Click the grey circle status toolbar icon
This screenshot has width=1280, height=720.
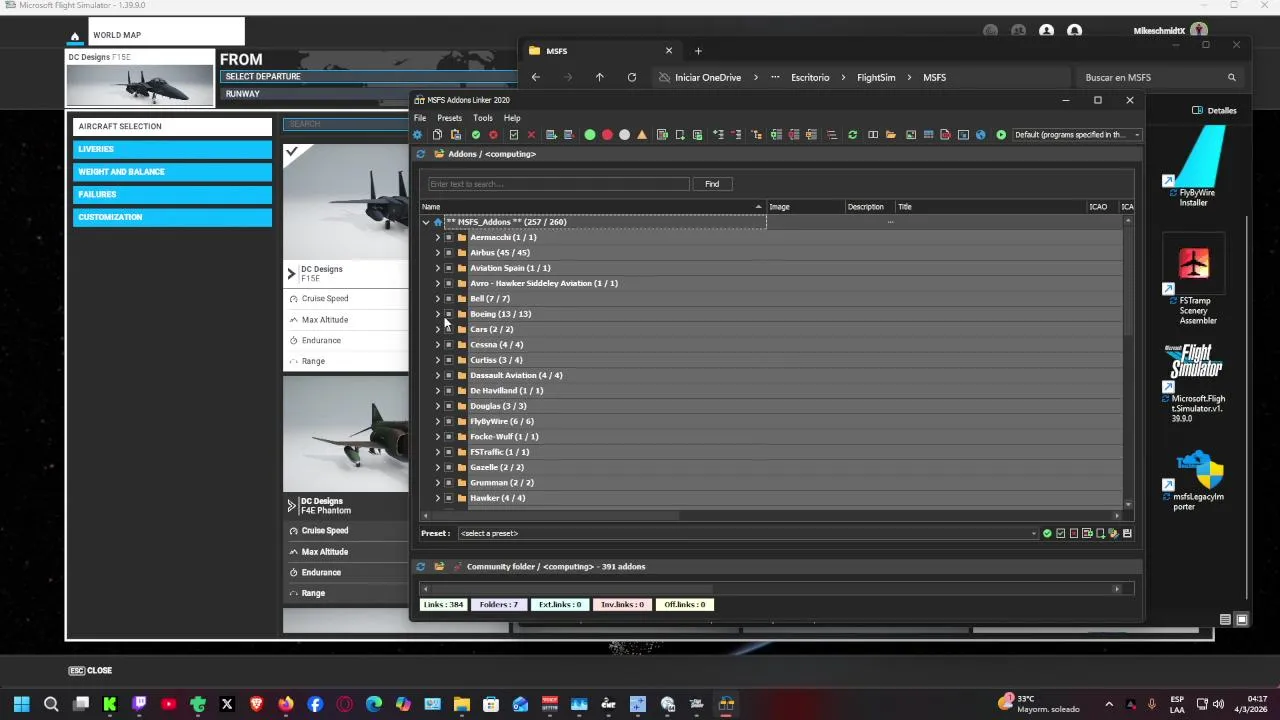pyautogui.click(x=625, y=135)
